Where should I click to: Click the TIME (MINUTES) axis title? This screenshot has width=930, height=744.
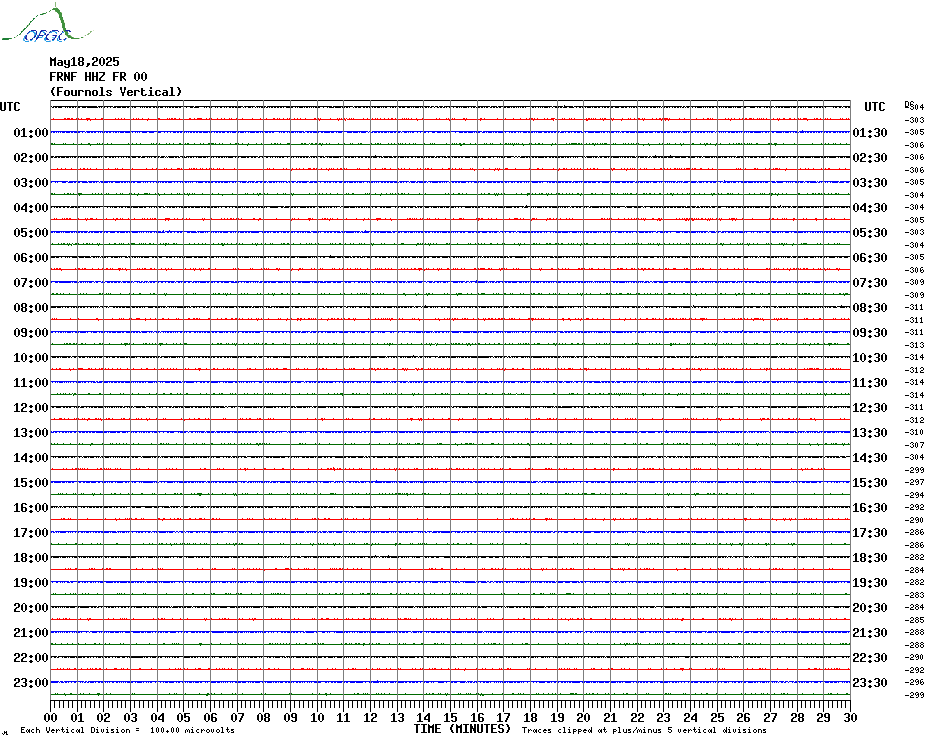pyautogui.click(x=462, y=729)
